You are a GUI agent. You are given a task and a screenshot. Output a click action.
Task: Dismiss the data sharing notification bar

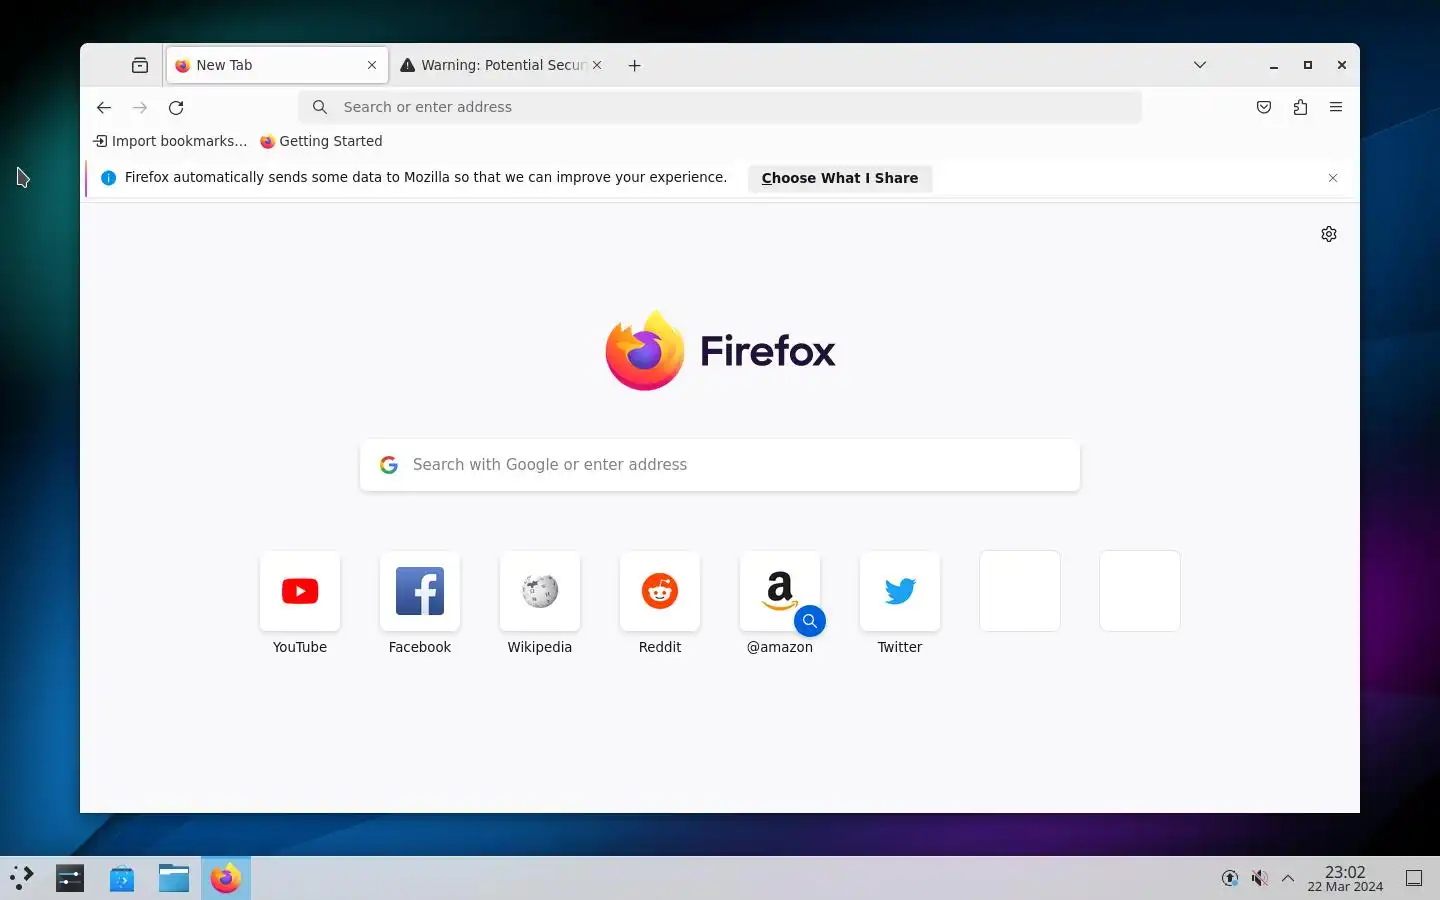click(1333, 178)
